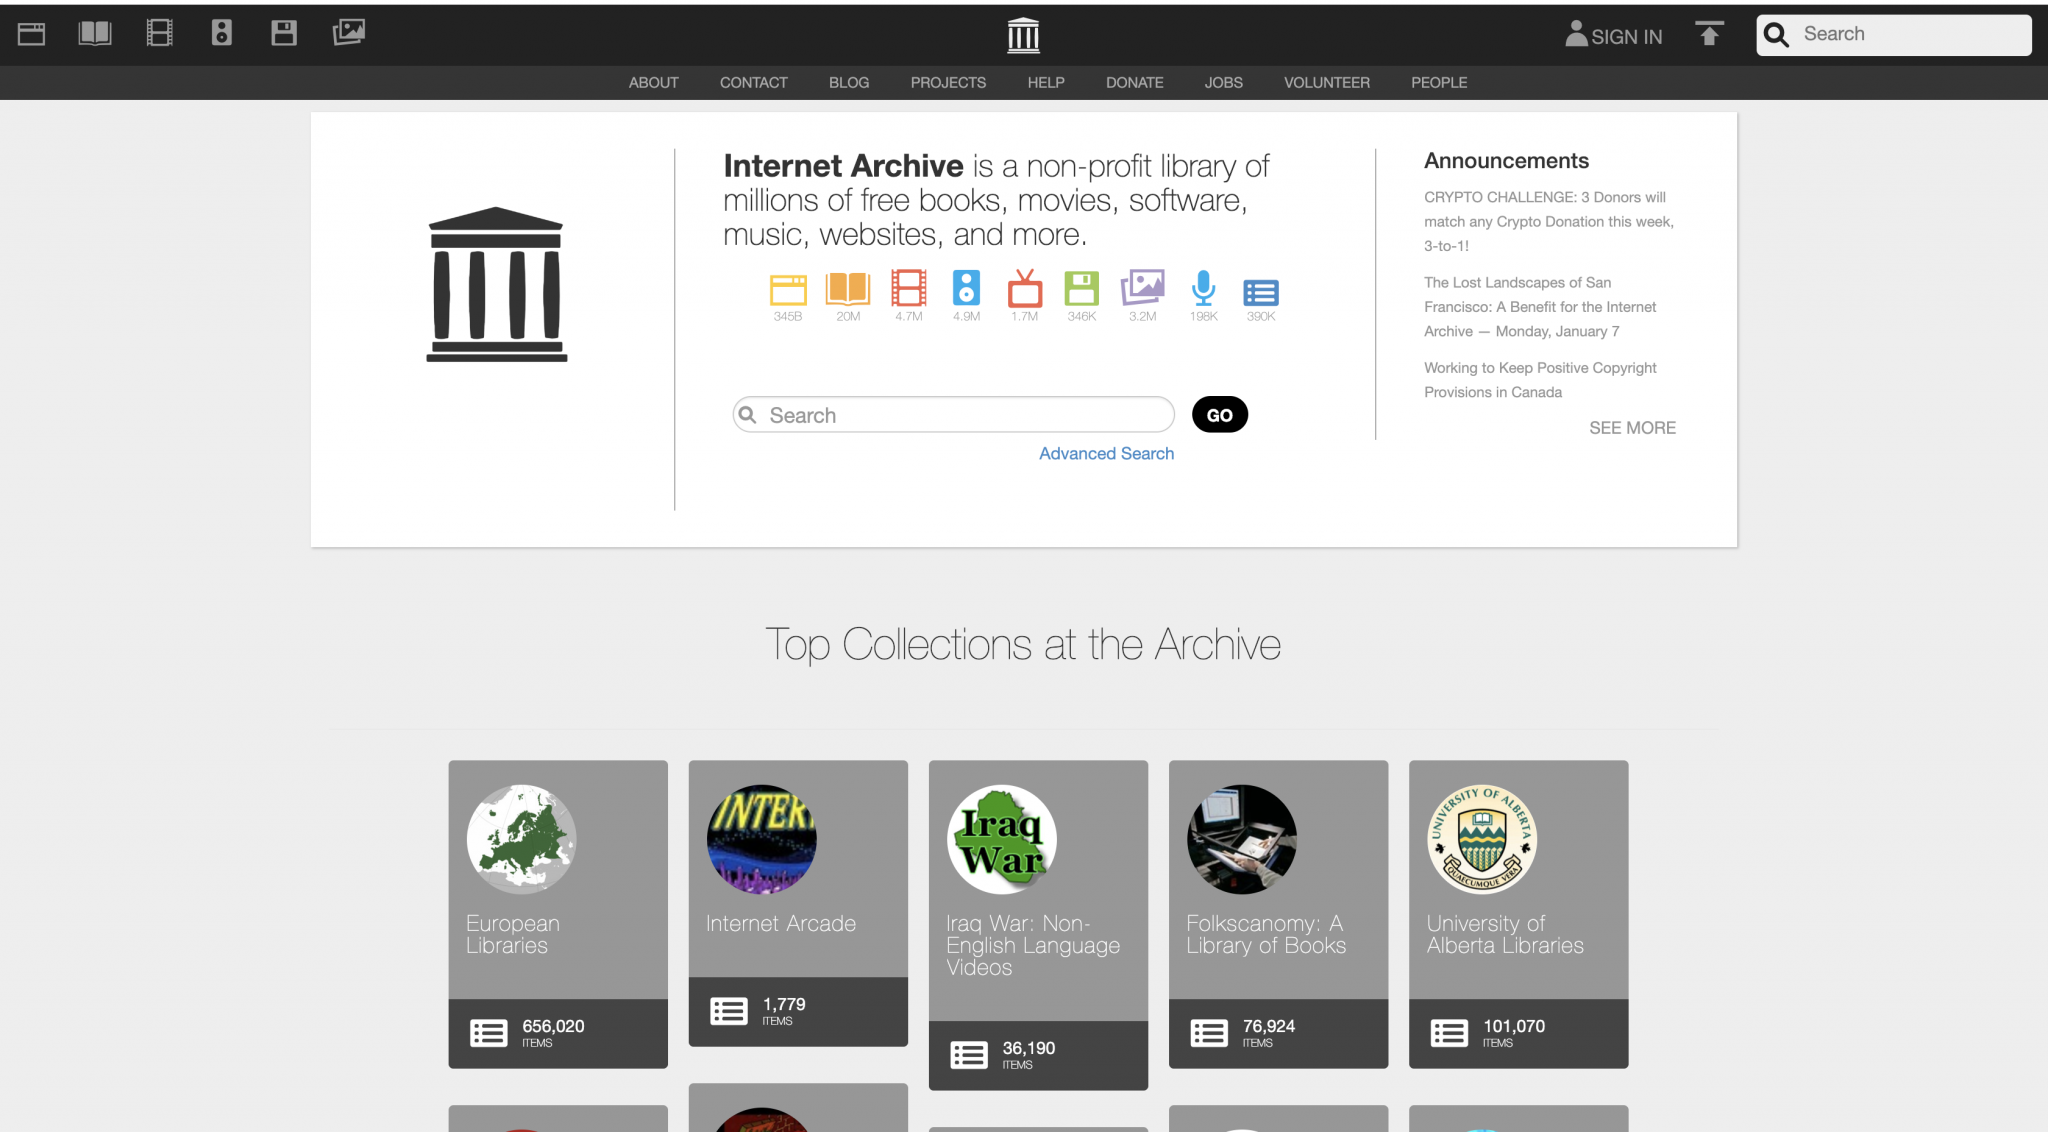The image size is (2048, 1132).
Task: Open Positive Copyright Provisions in Canada announcement
Action: (1540, 380)
